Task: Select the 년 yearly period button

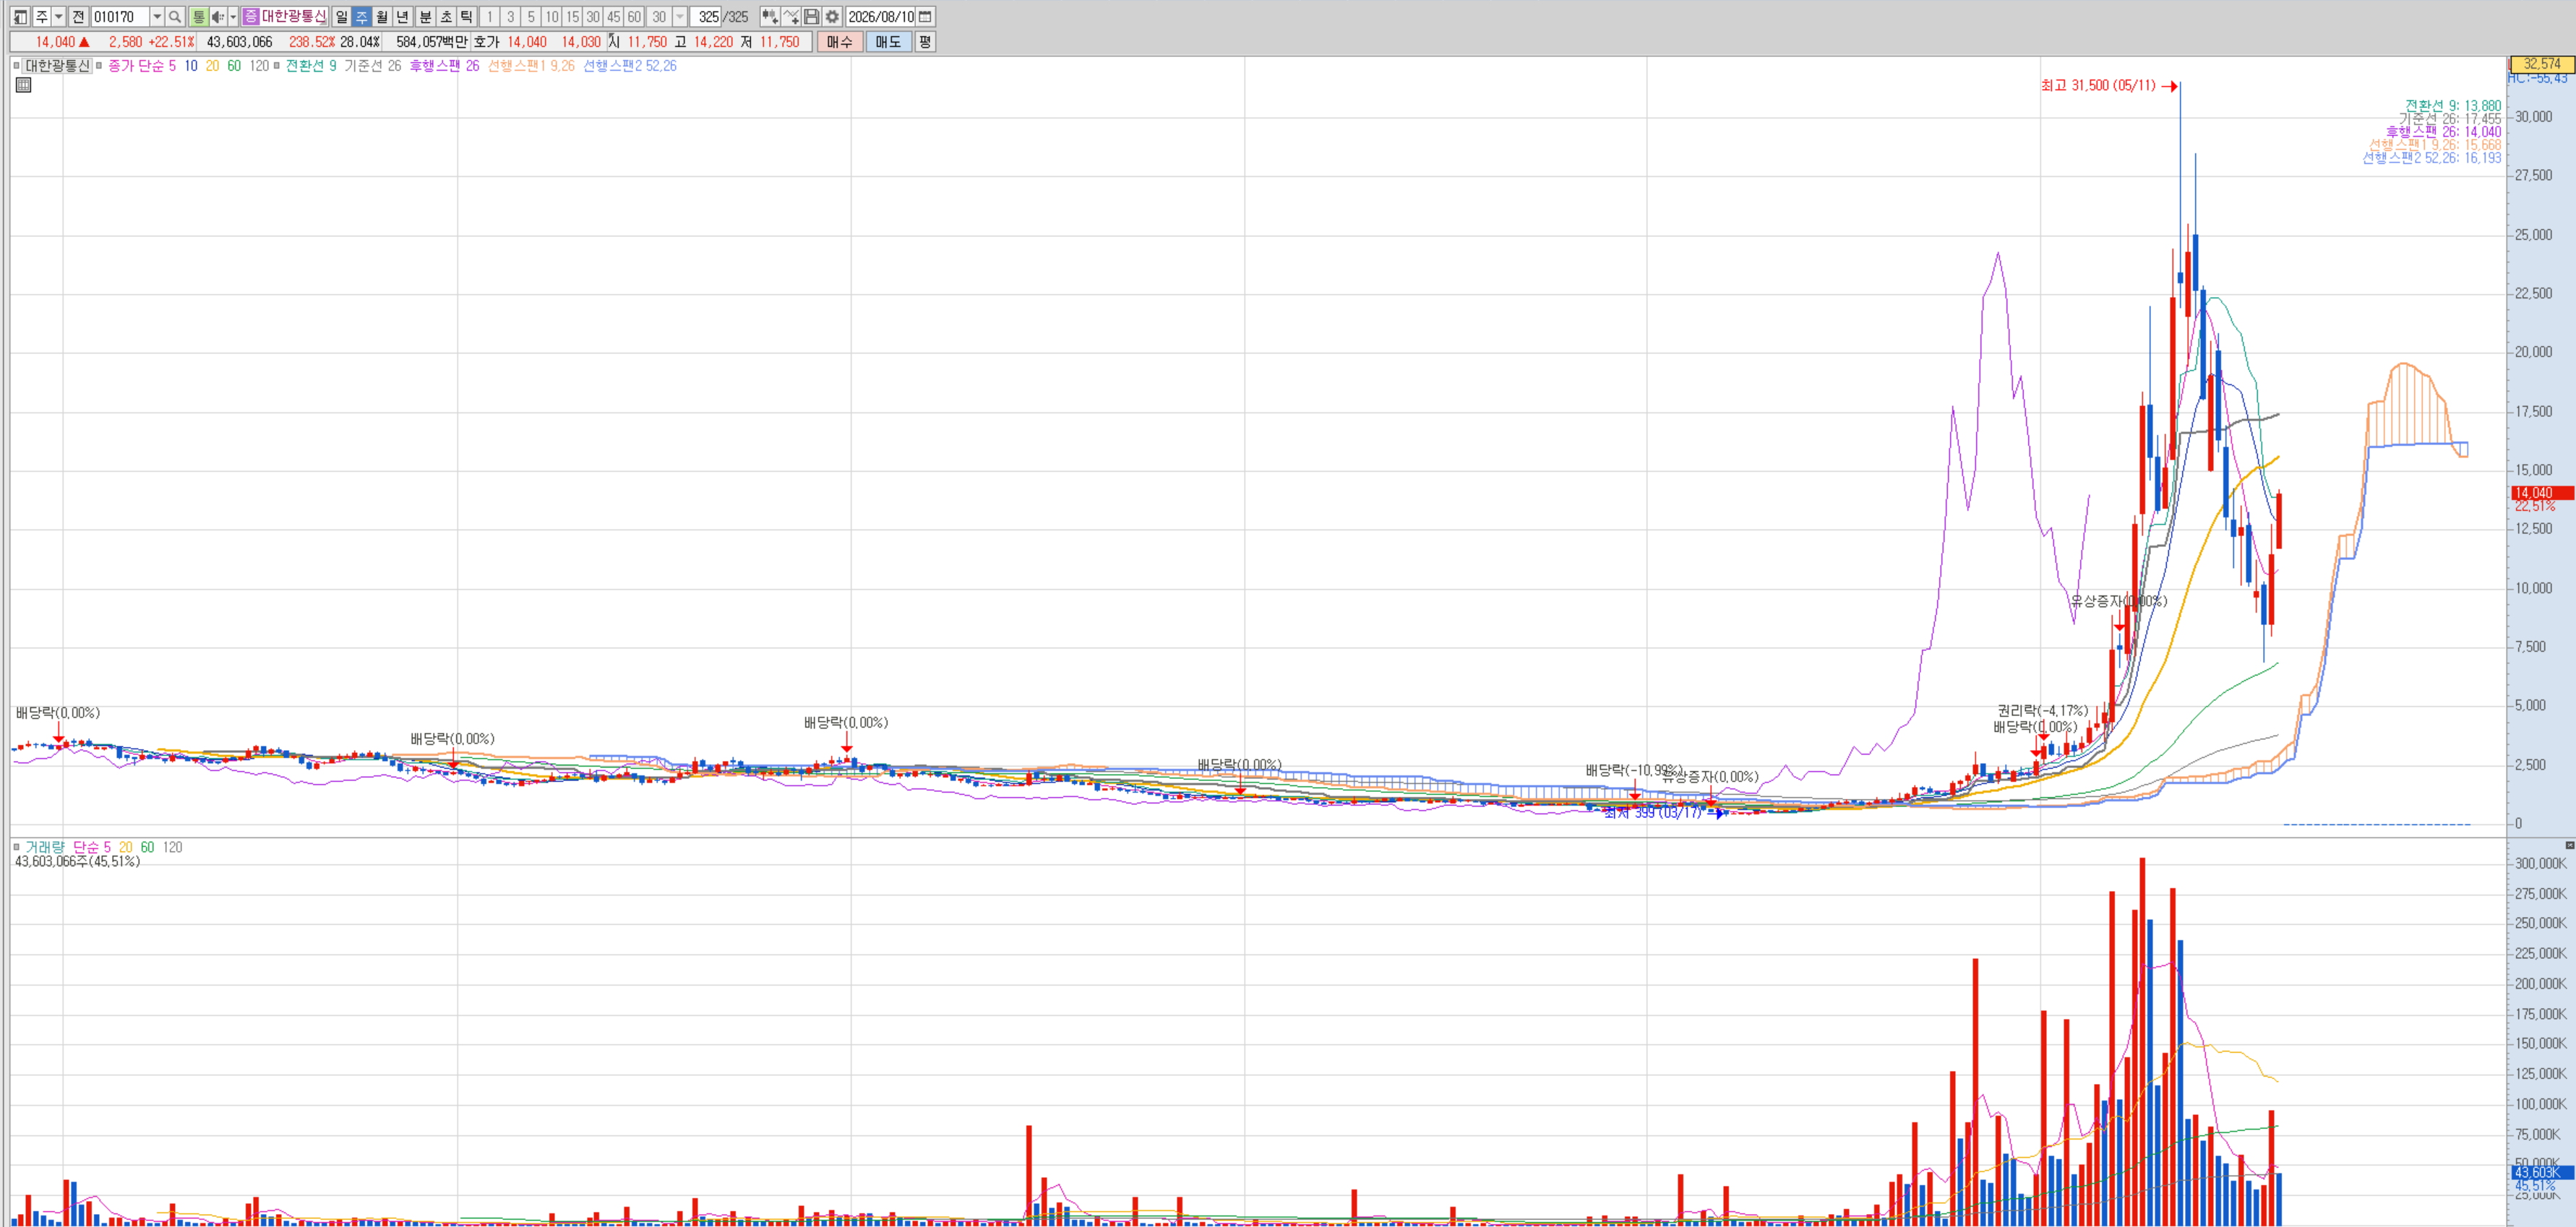Action: [x=403, y=17]
